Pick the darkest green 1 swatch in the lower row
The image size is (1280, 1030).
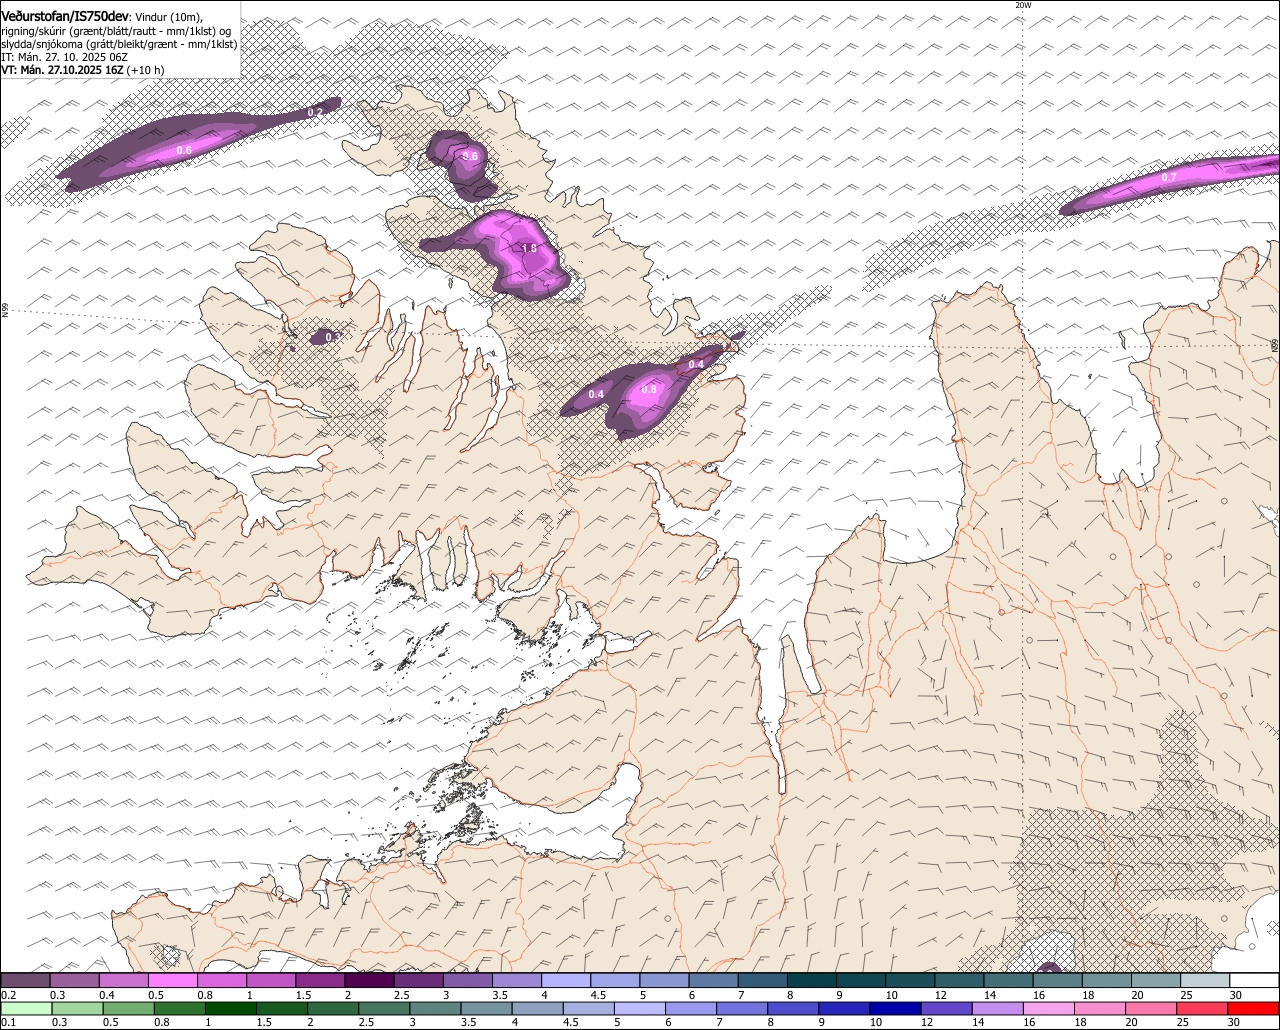[x=229, y=1008]
